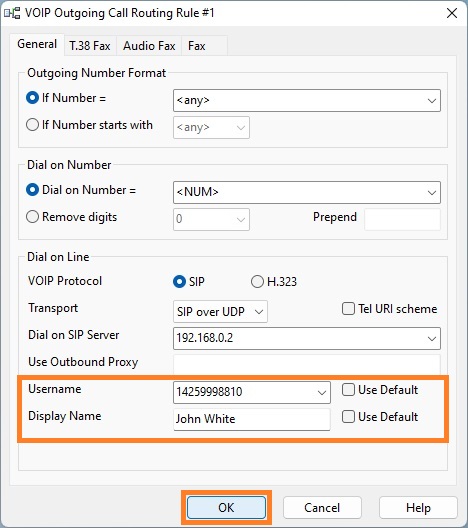Expand the Dial on SIP Server dropdown
This screenshot has width=468, height=528.
(432, 338)
